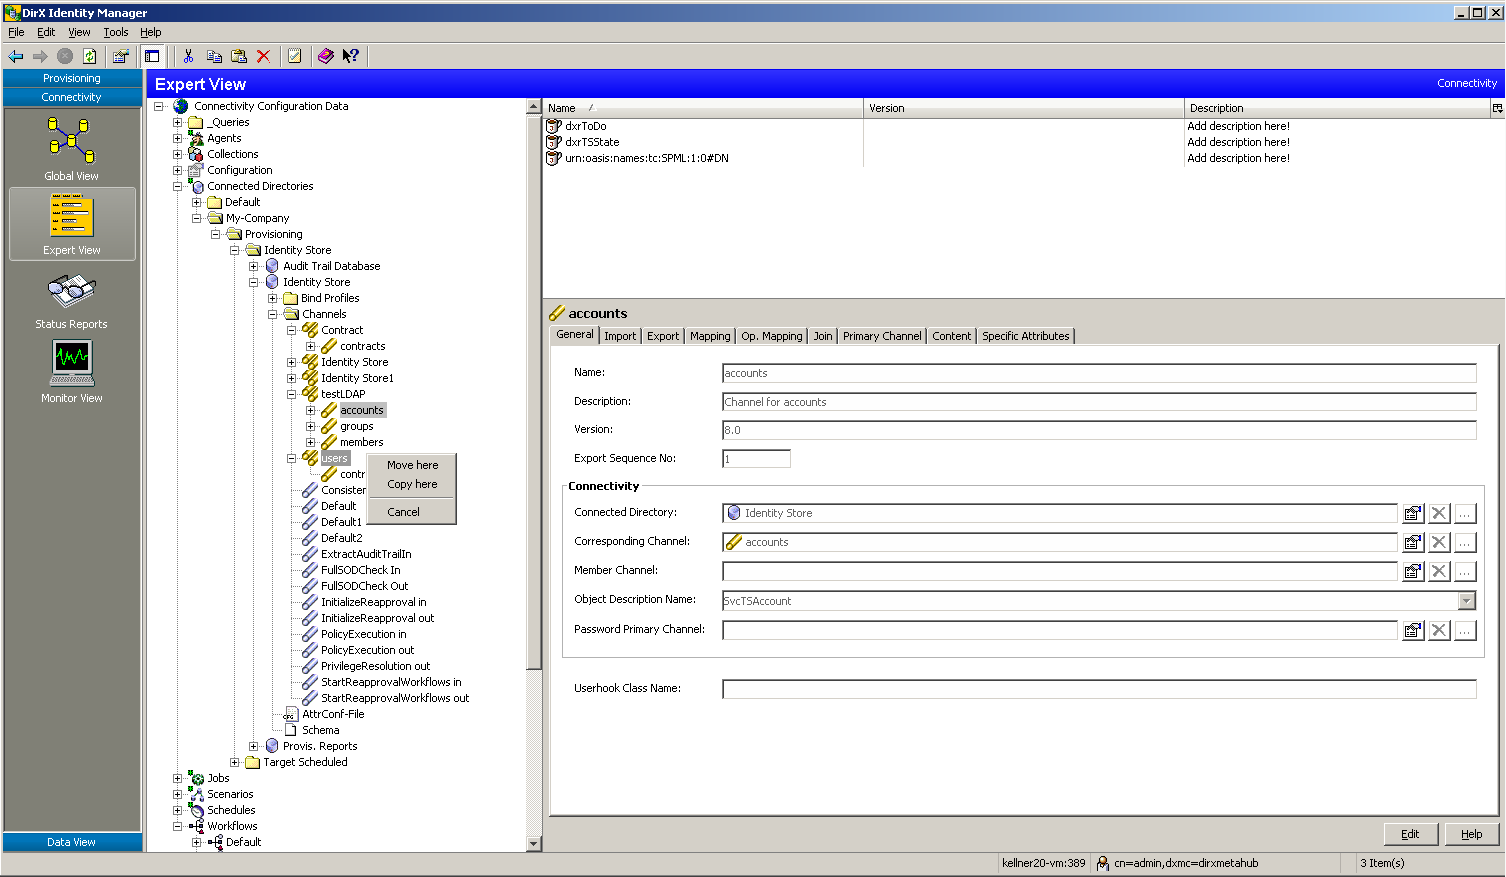
Task: Switch to Global View in the sidebar
Action: point(72,148)
